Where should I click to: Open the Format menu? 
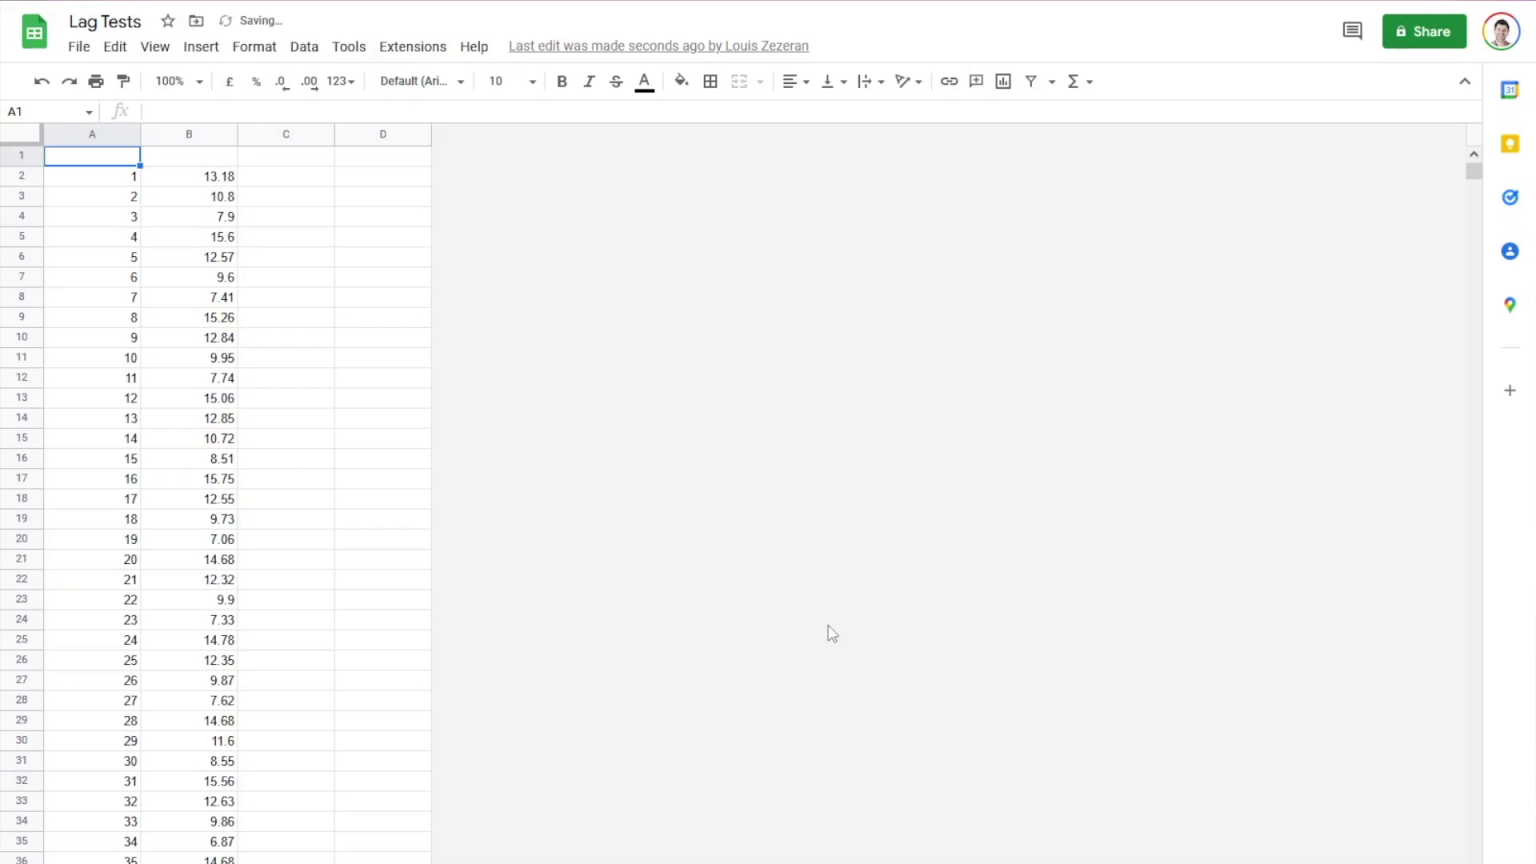tap(254, 47)
